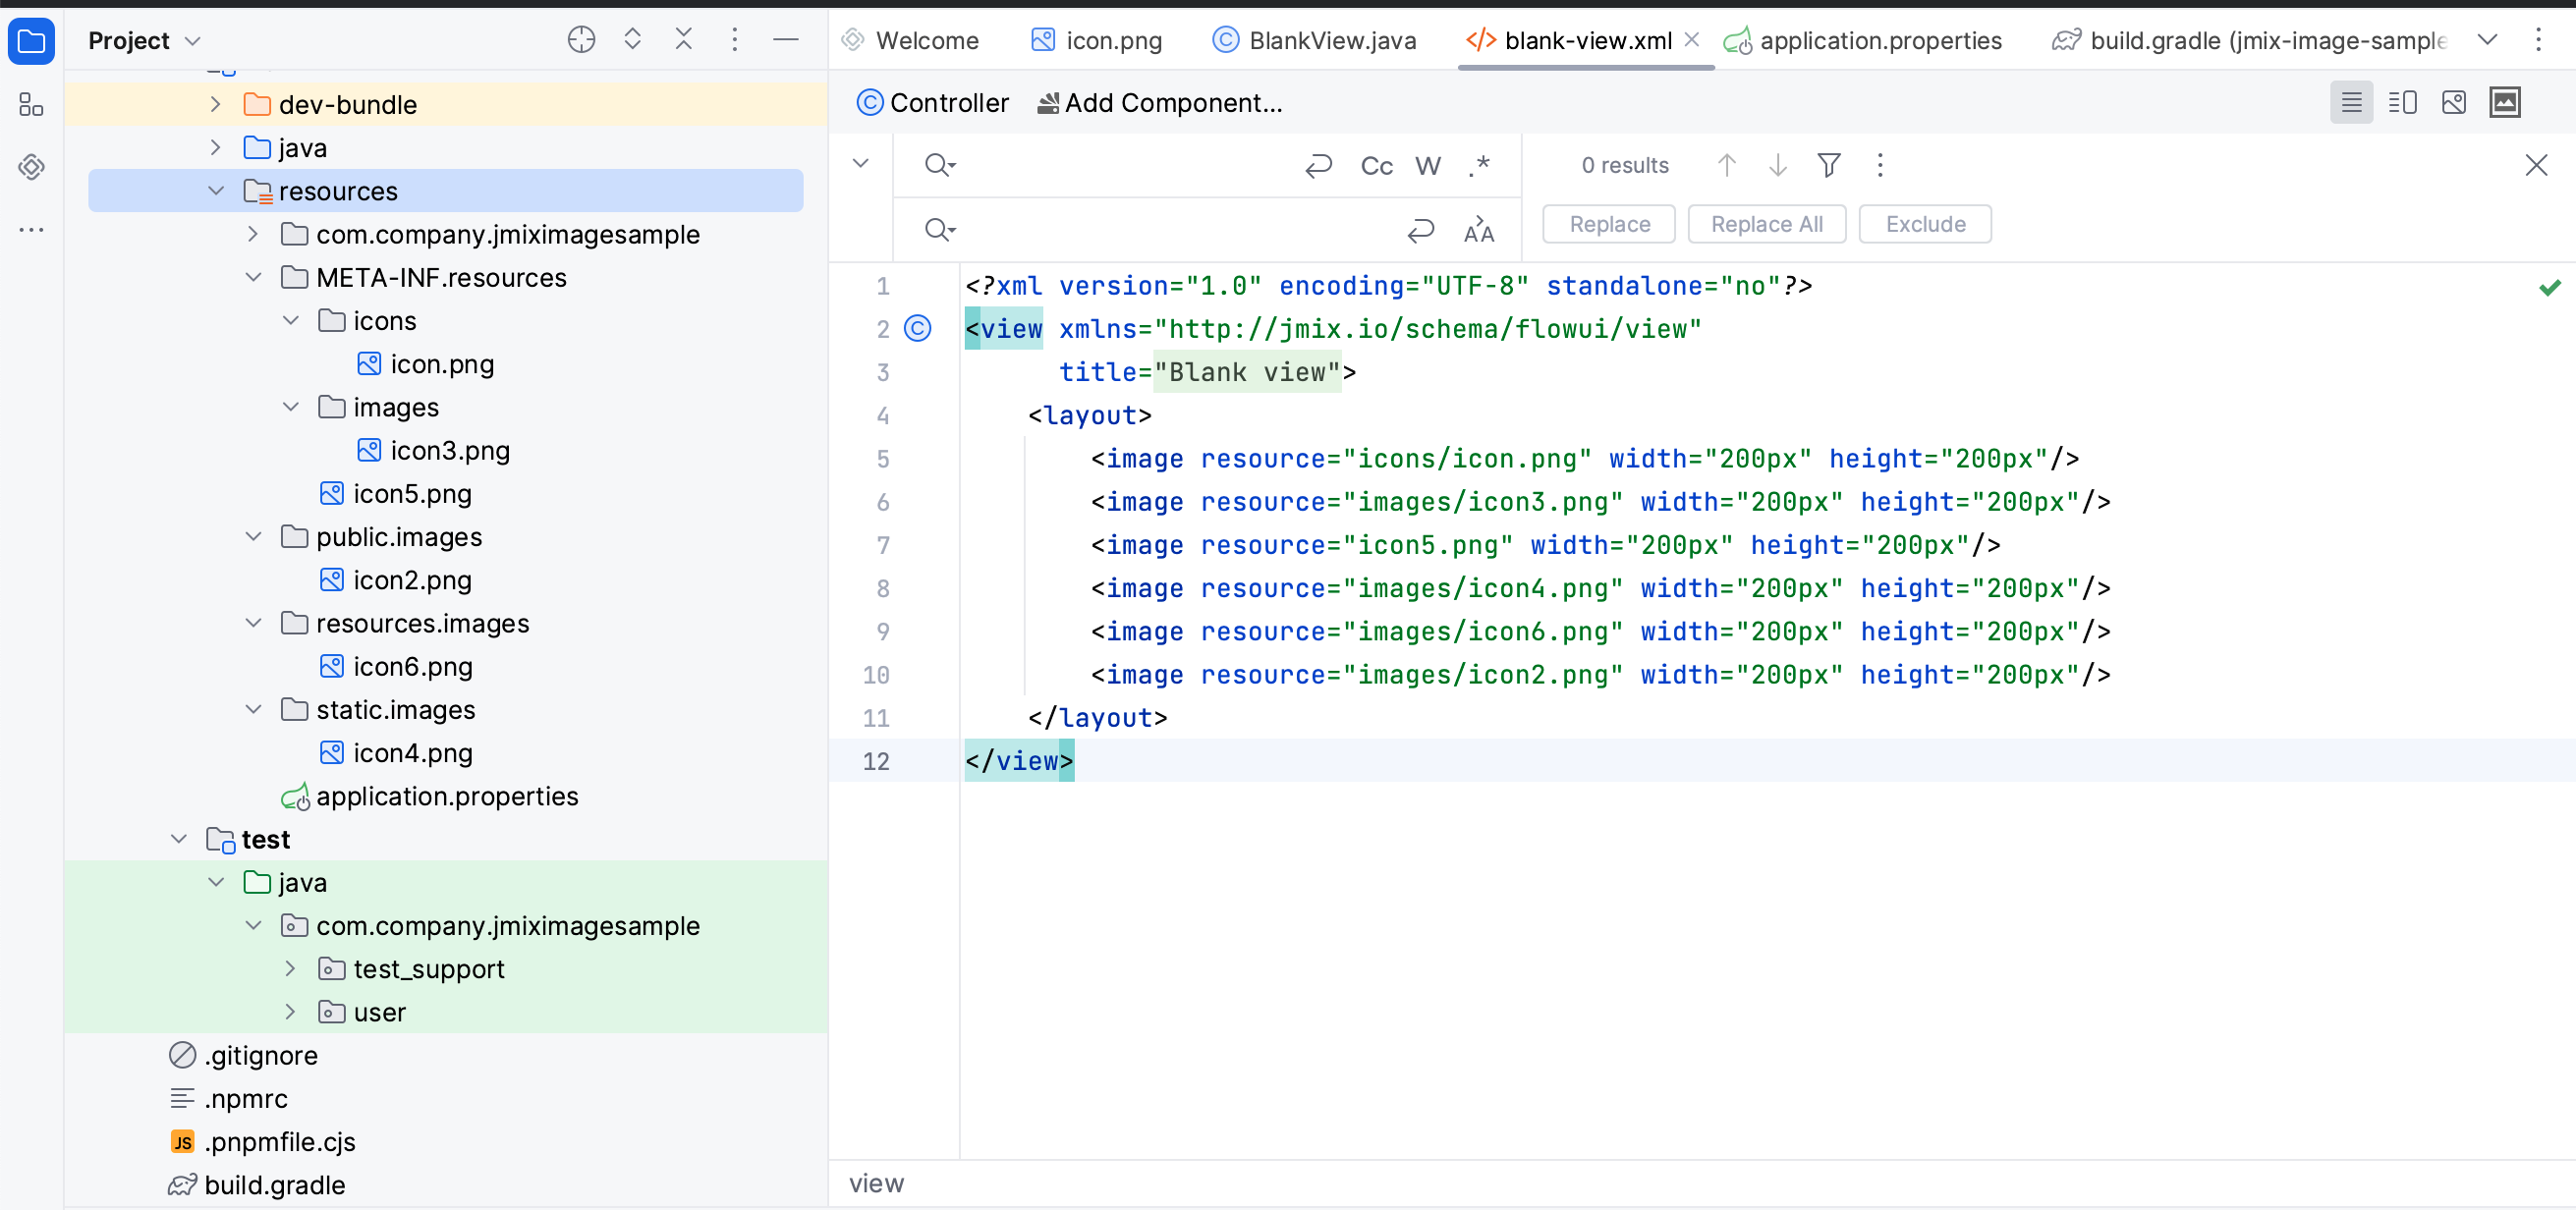Image resolution: width=2576 pixels, height=1210 pixels.
Task: Toggle Regex (.*) search option
Action: pyautogui.click(x=1479, y=165)
